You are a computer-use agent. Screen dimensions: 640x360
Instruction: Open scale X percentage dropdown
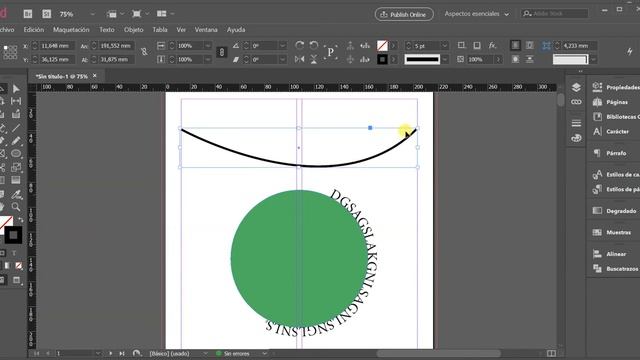coord(208,46)
